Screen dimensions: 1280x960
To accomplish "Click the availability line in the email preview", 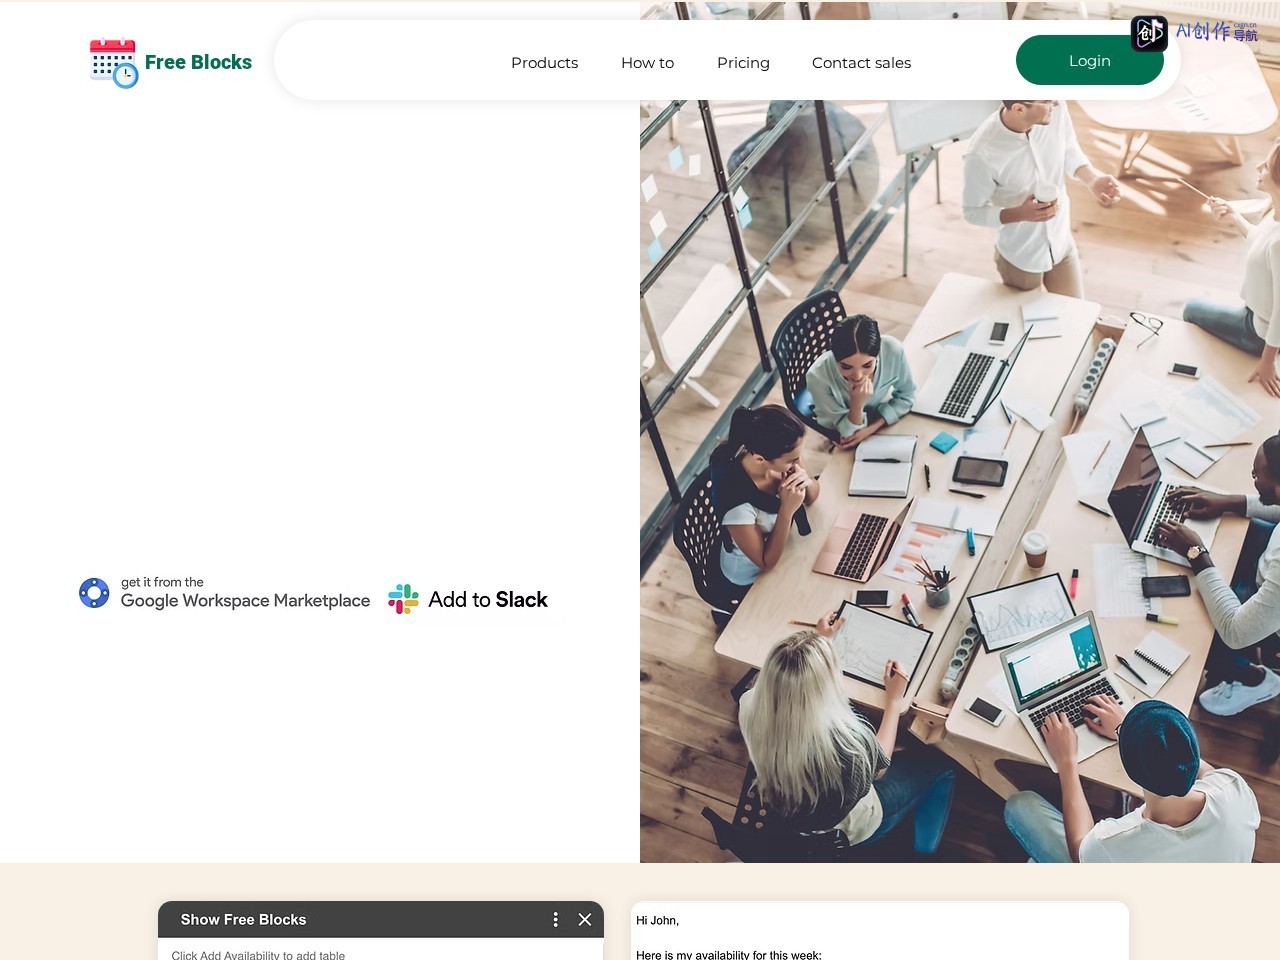I will (729, 955).
